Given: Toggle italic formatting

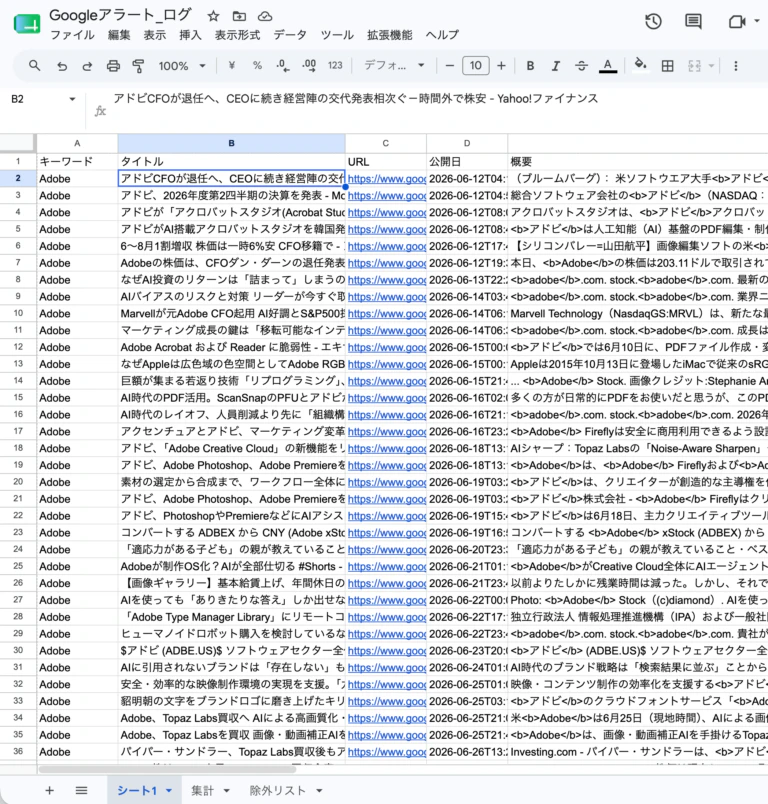Looking at the screenshot, I should (555, 66).
